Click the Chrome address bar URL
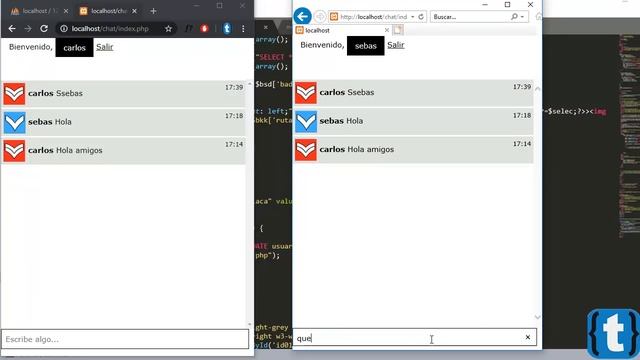640x360 pixels. (x=110, y=29)
